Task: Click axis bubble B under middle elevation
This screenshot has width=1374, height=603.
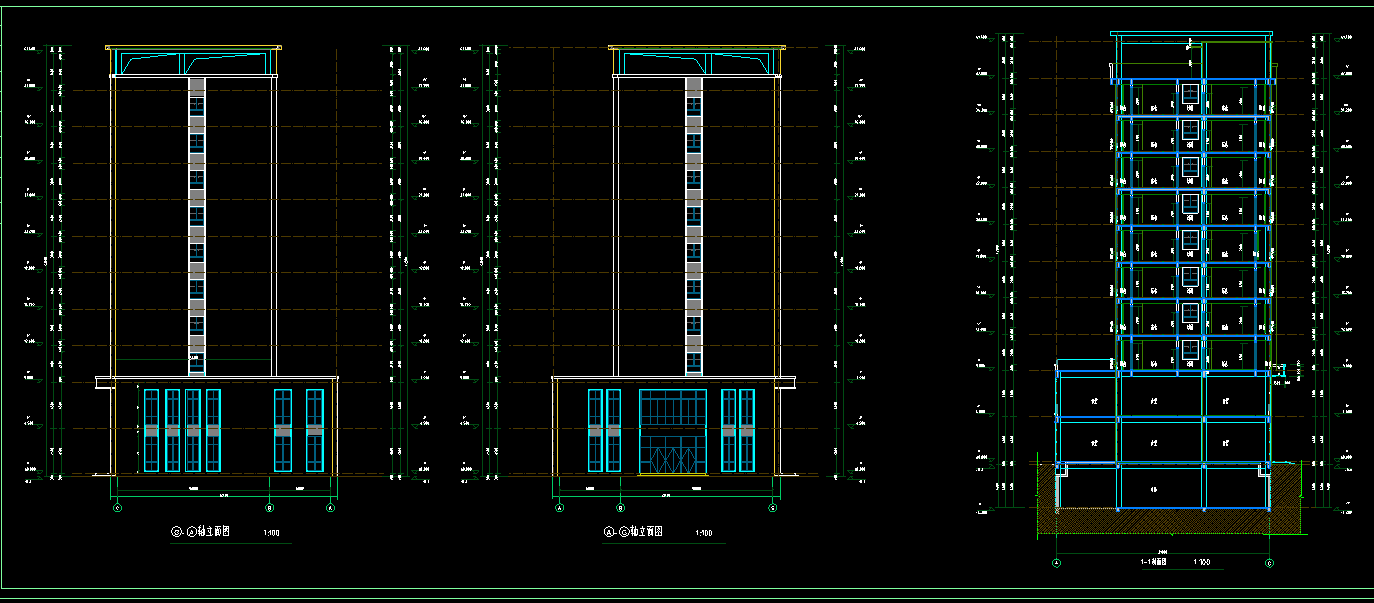Action: coord(620,508)
